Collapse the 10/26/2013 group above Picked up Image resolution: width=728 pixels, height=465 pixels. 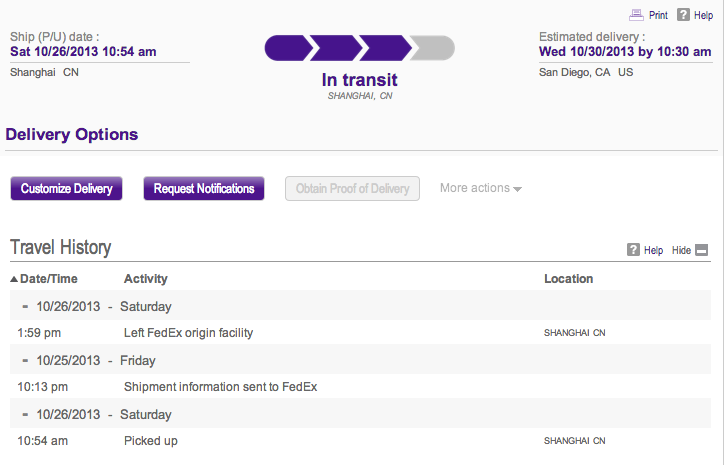coord(25,414)
